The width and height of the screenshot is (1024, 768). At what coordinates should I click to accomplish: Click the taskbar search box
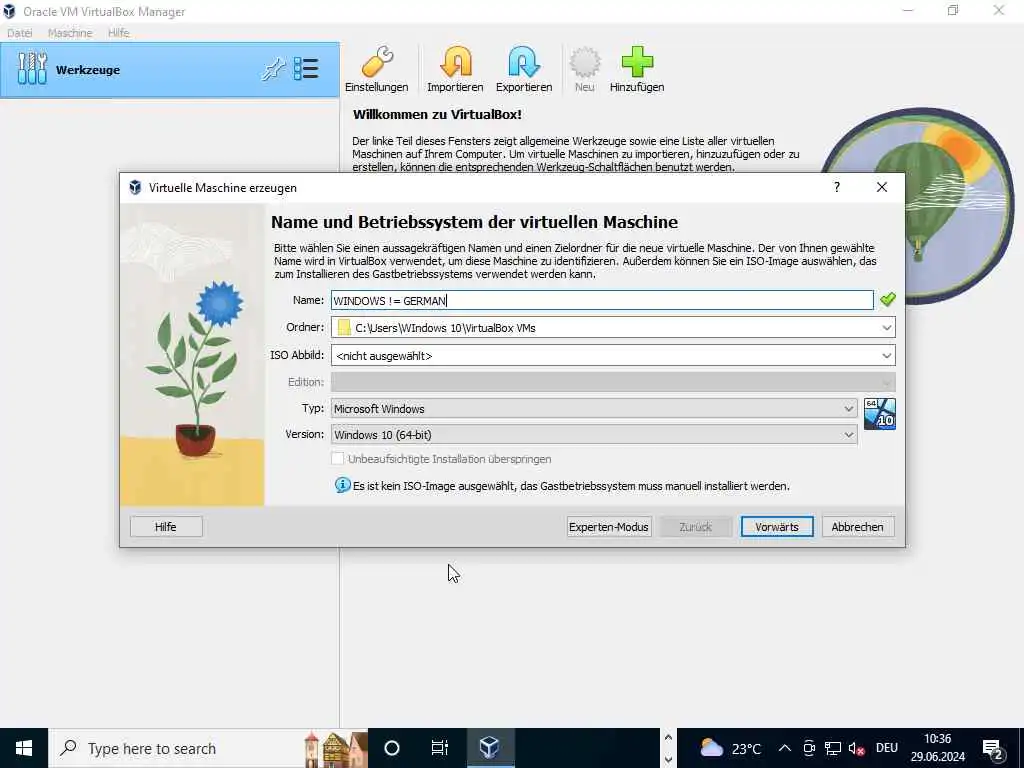click(208, 748)
